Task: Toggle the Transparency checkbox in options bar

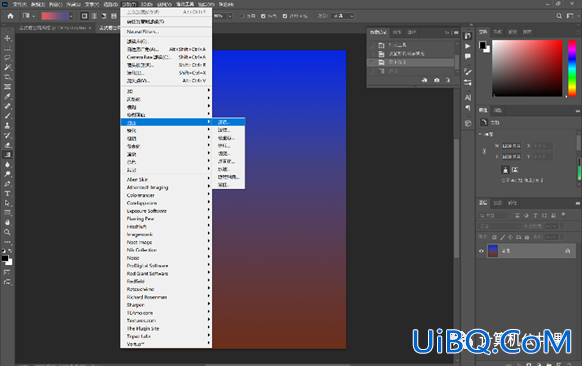Action: pyautogui.click(x=285, y=16)
